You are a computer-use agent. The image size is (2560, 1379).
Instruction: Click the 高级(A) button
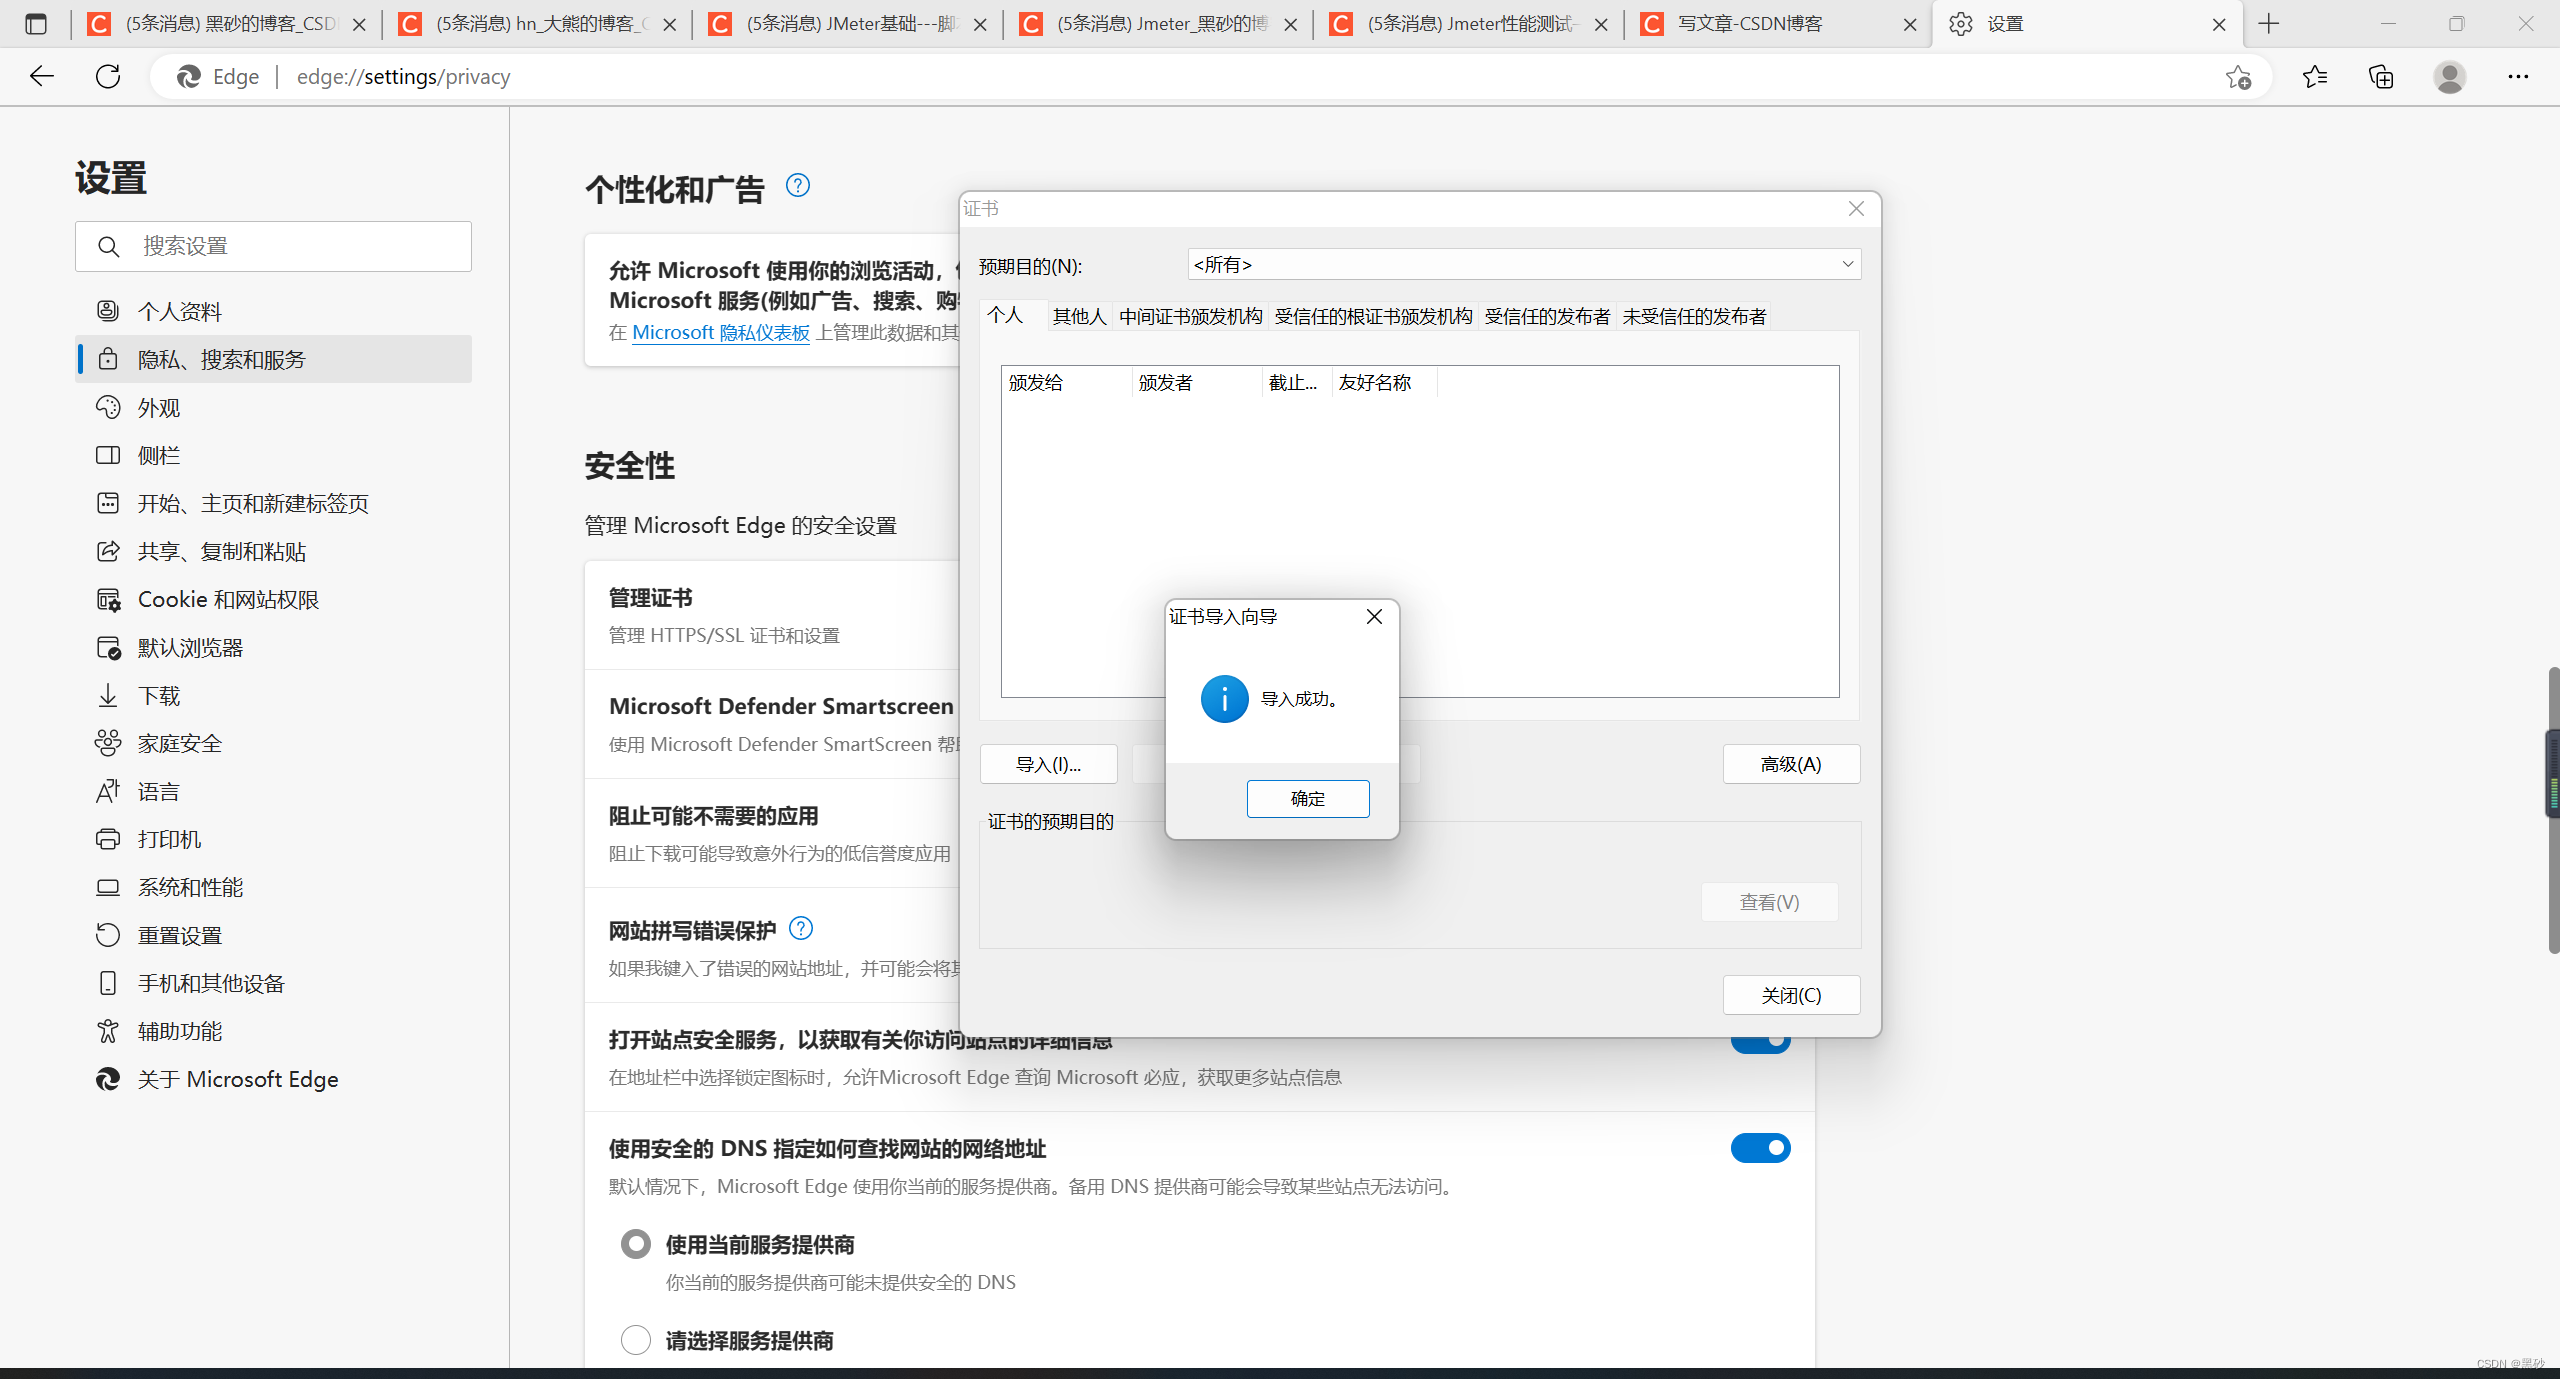1790,765
